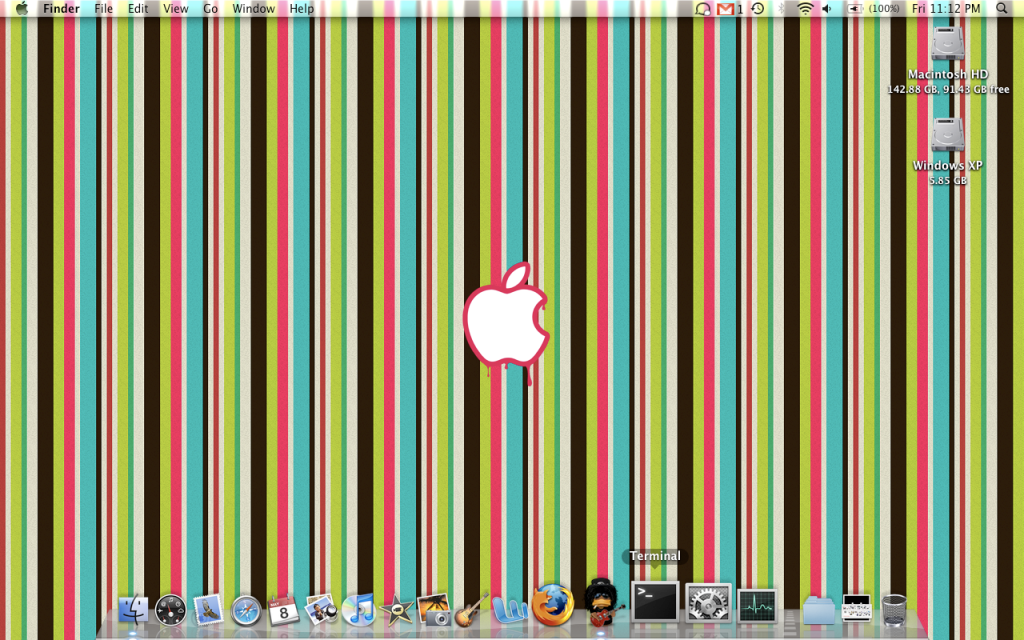Open the Window menu
Viewport: 1024px width, 640px height.
pos(253,9)
